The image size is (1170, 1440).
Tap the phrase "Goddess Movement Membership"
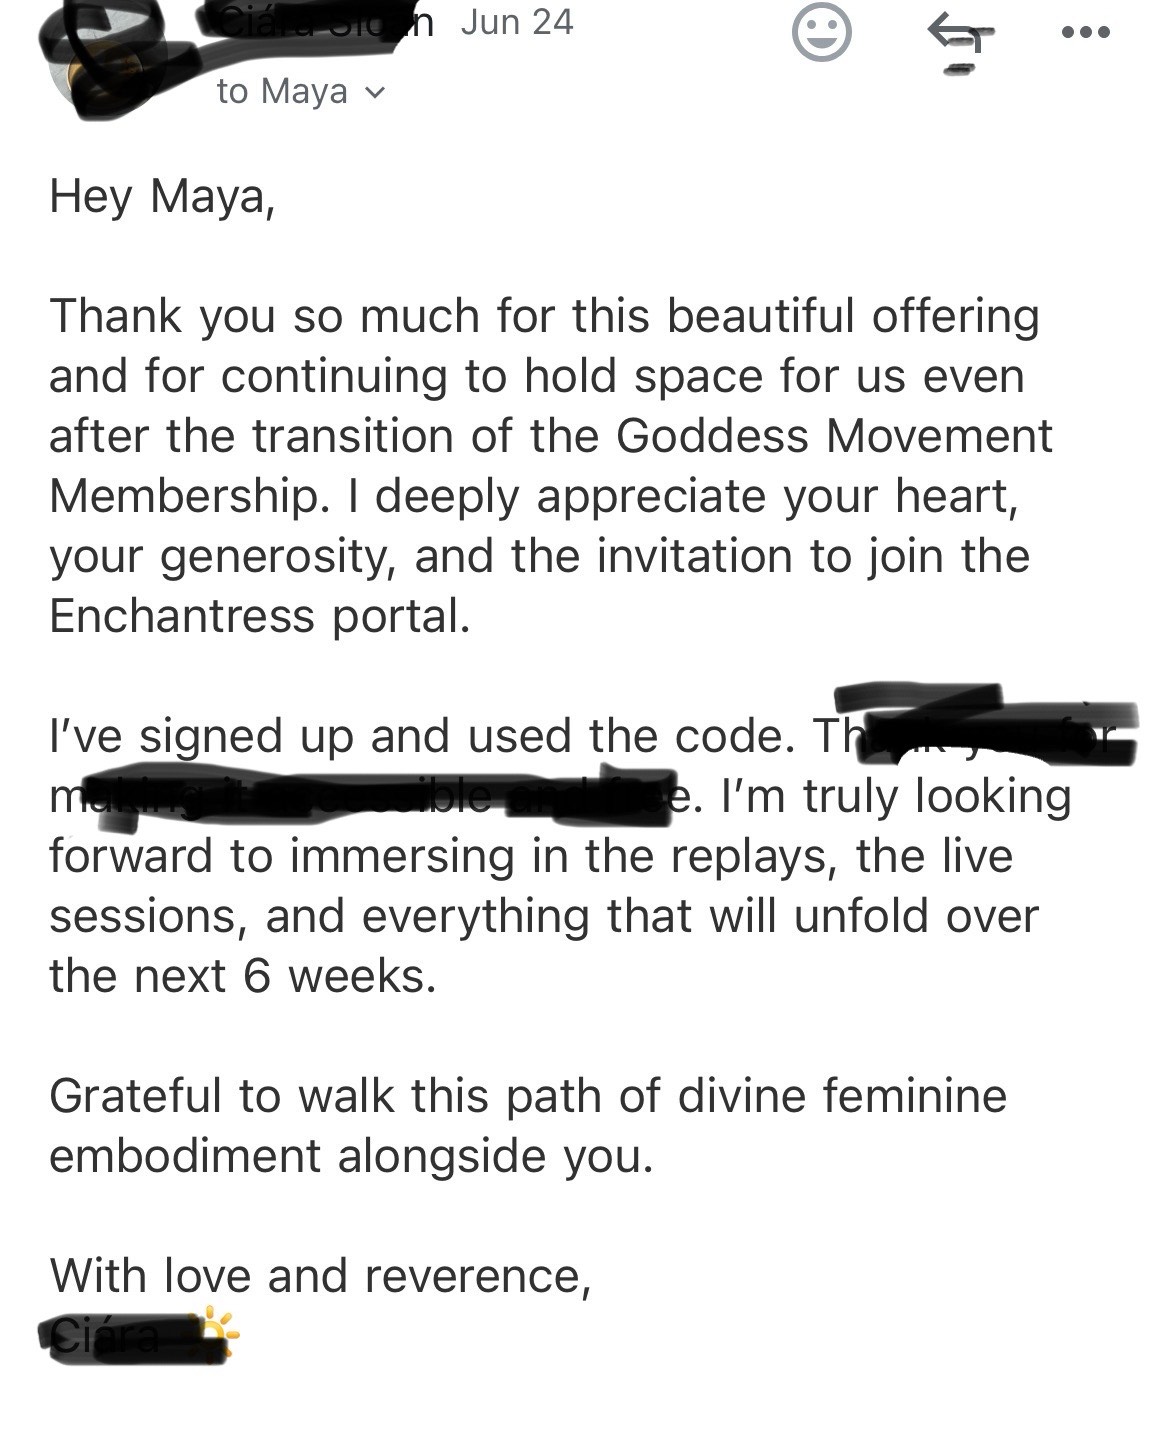click(x=551, y=466)
